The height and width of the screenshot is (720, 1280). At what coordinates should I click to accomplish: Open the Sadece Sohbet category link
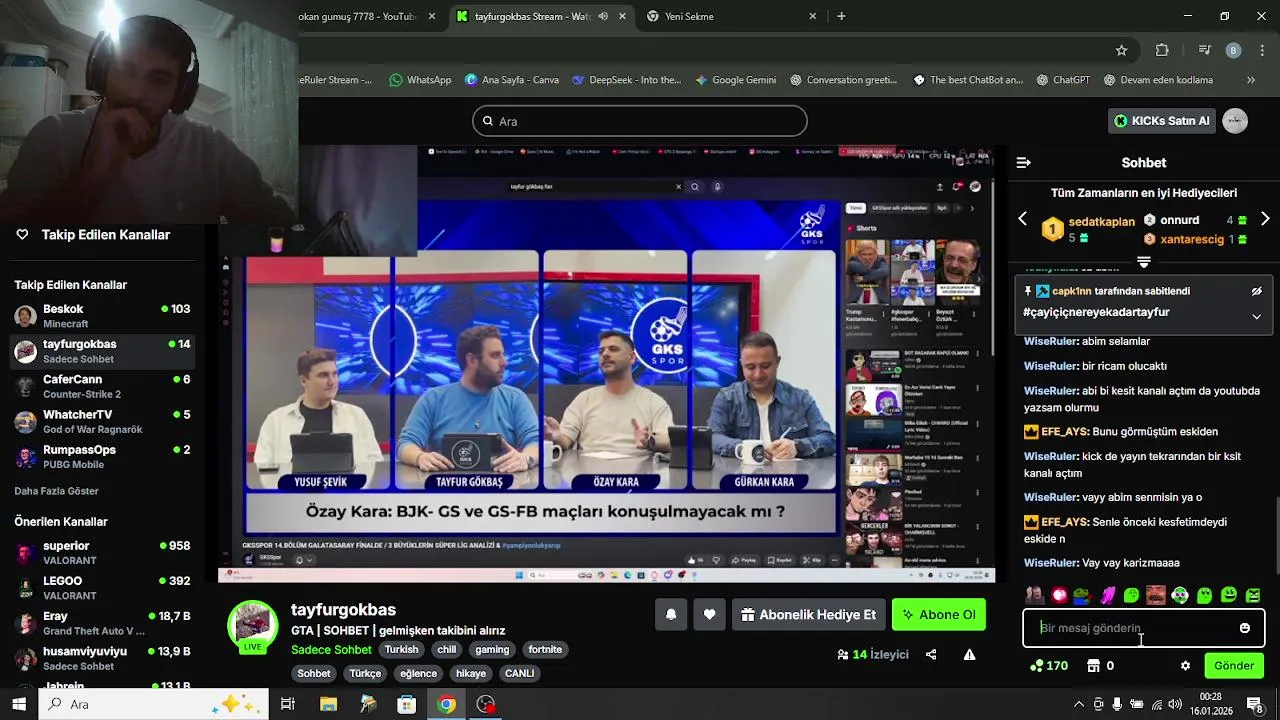coord(331,650)
